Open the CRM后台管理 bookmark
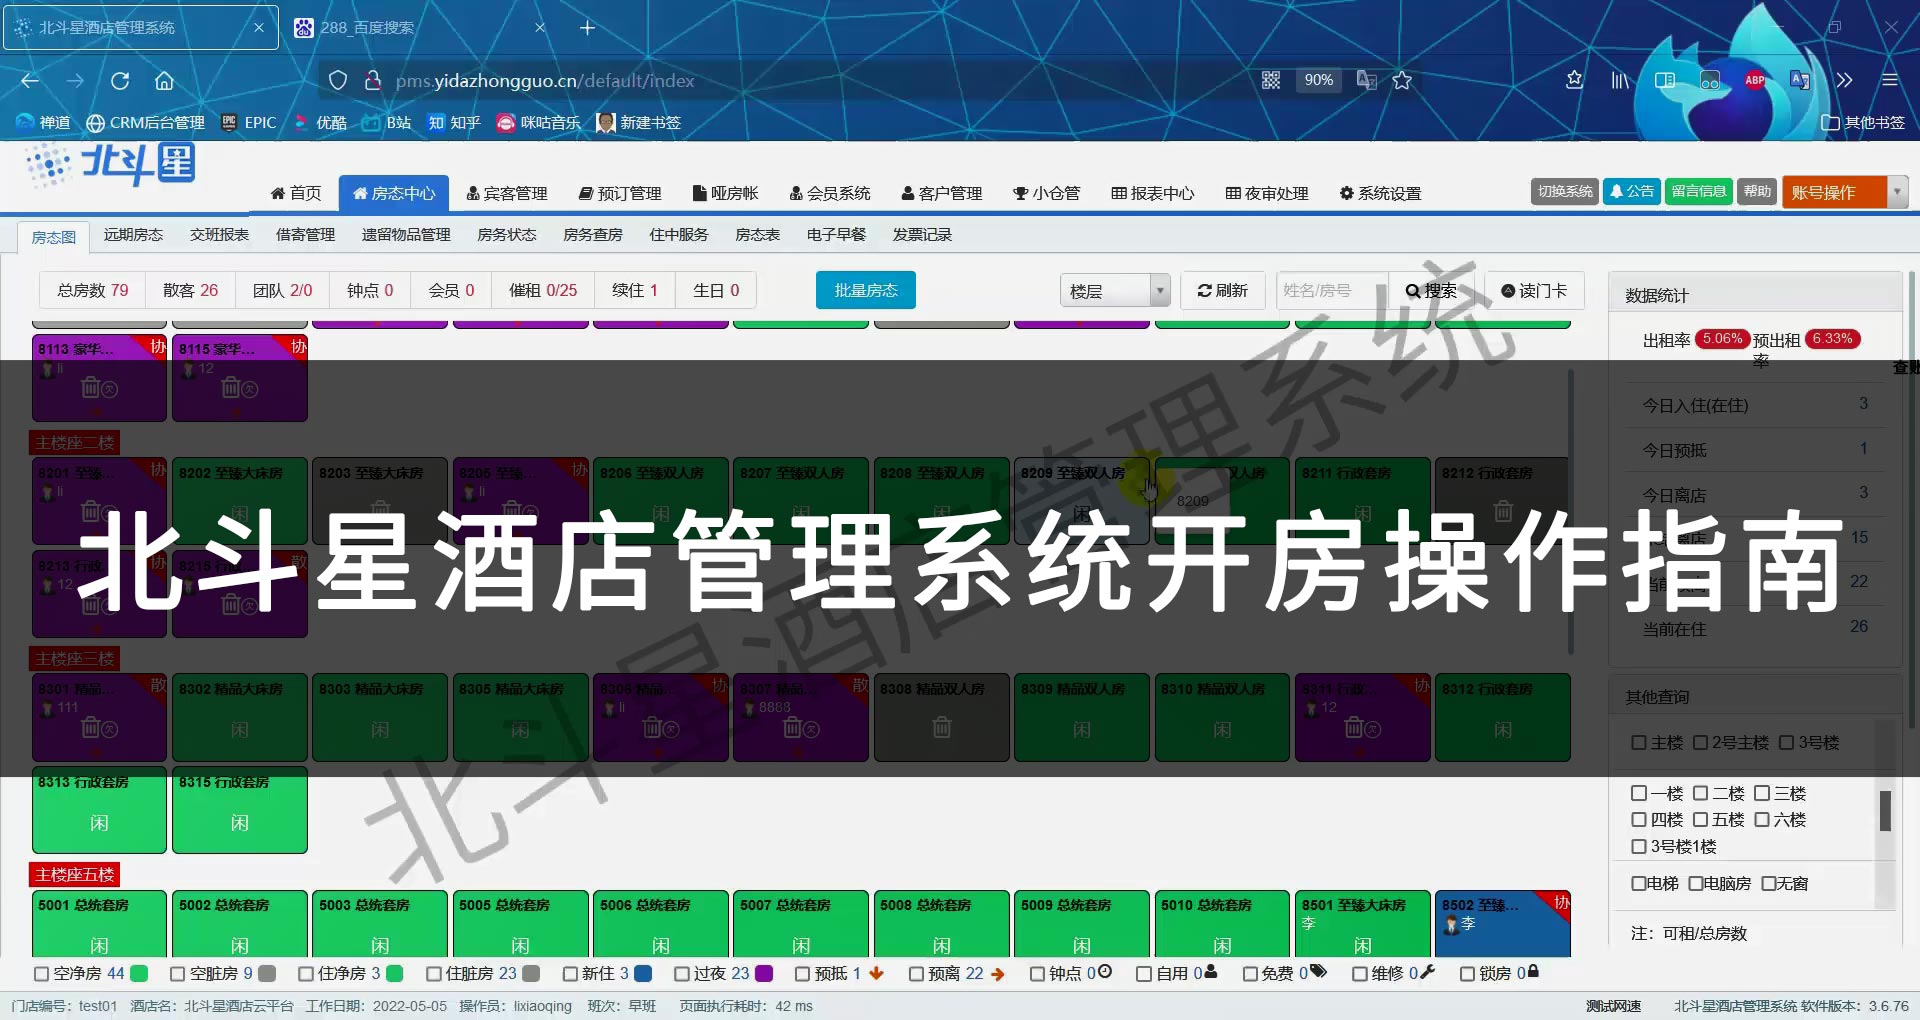1920x1020 pixels. coord(146,122)
